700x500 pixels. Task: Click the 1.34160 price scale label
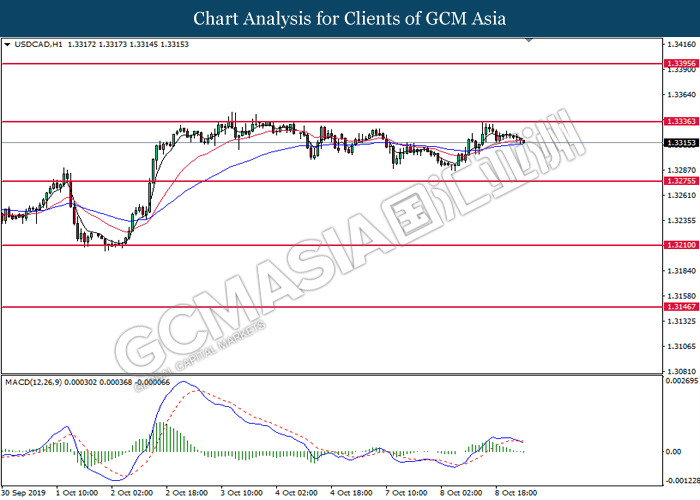click(680, 45)
